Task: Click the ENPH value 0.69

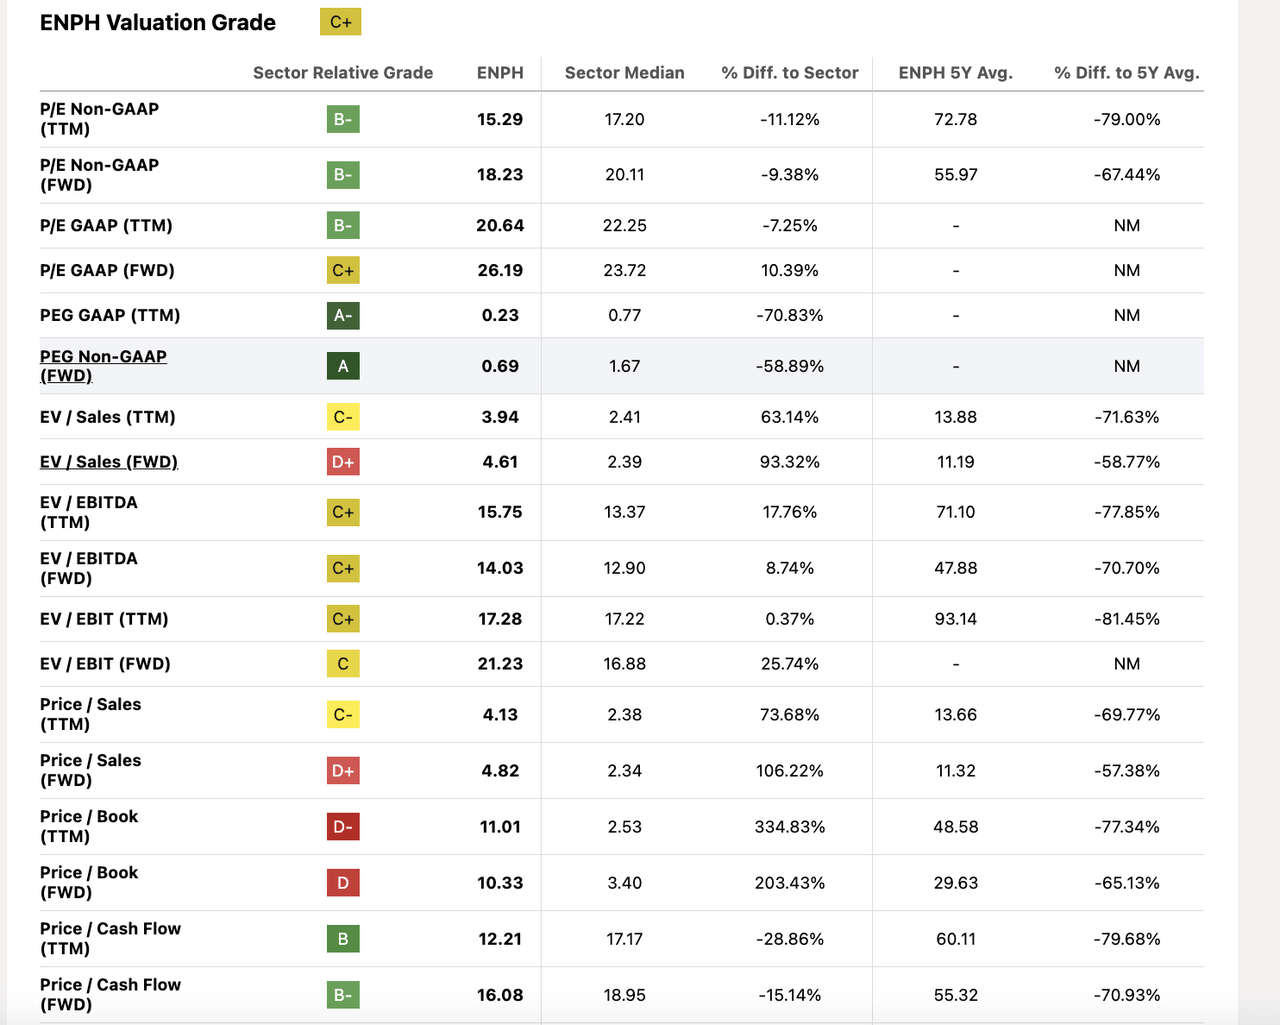Action: (500, 366)
